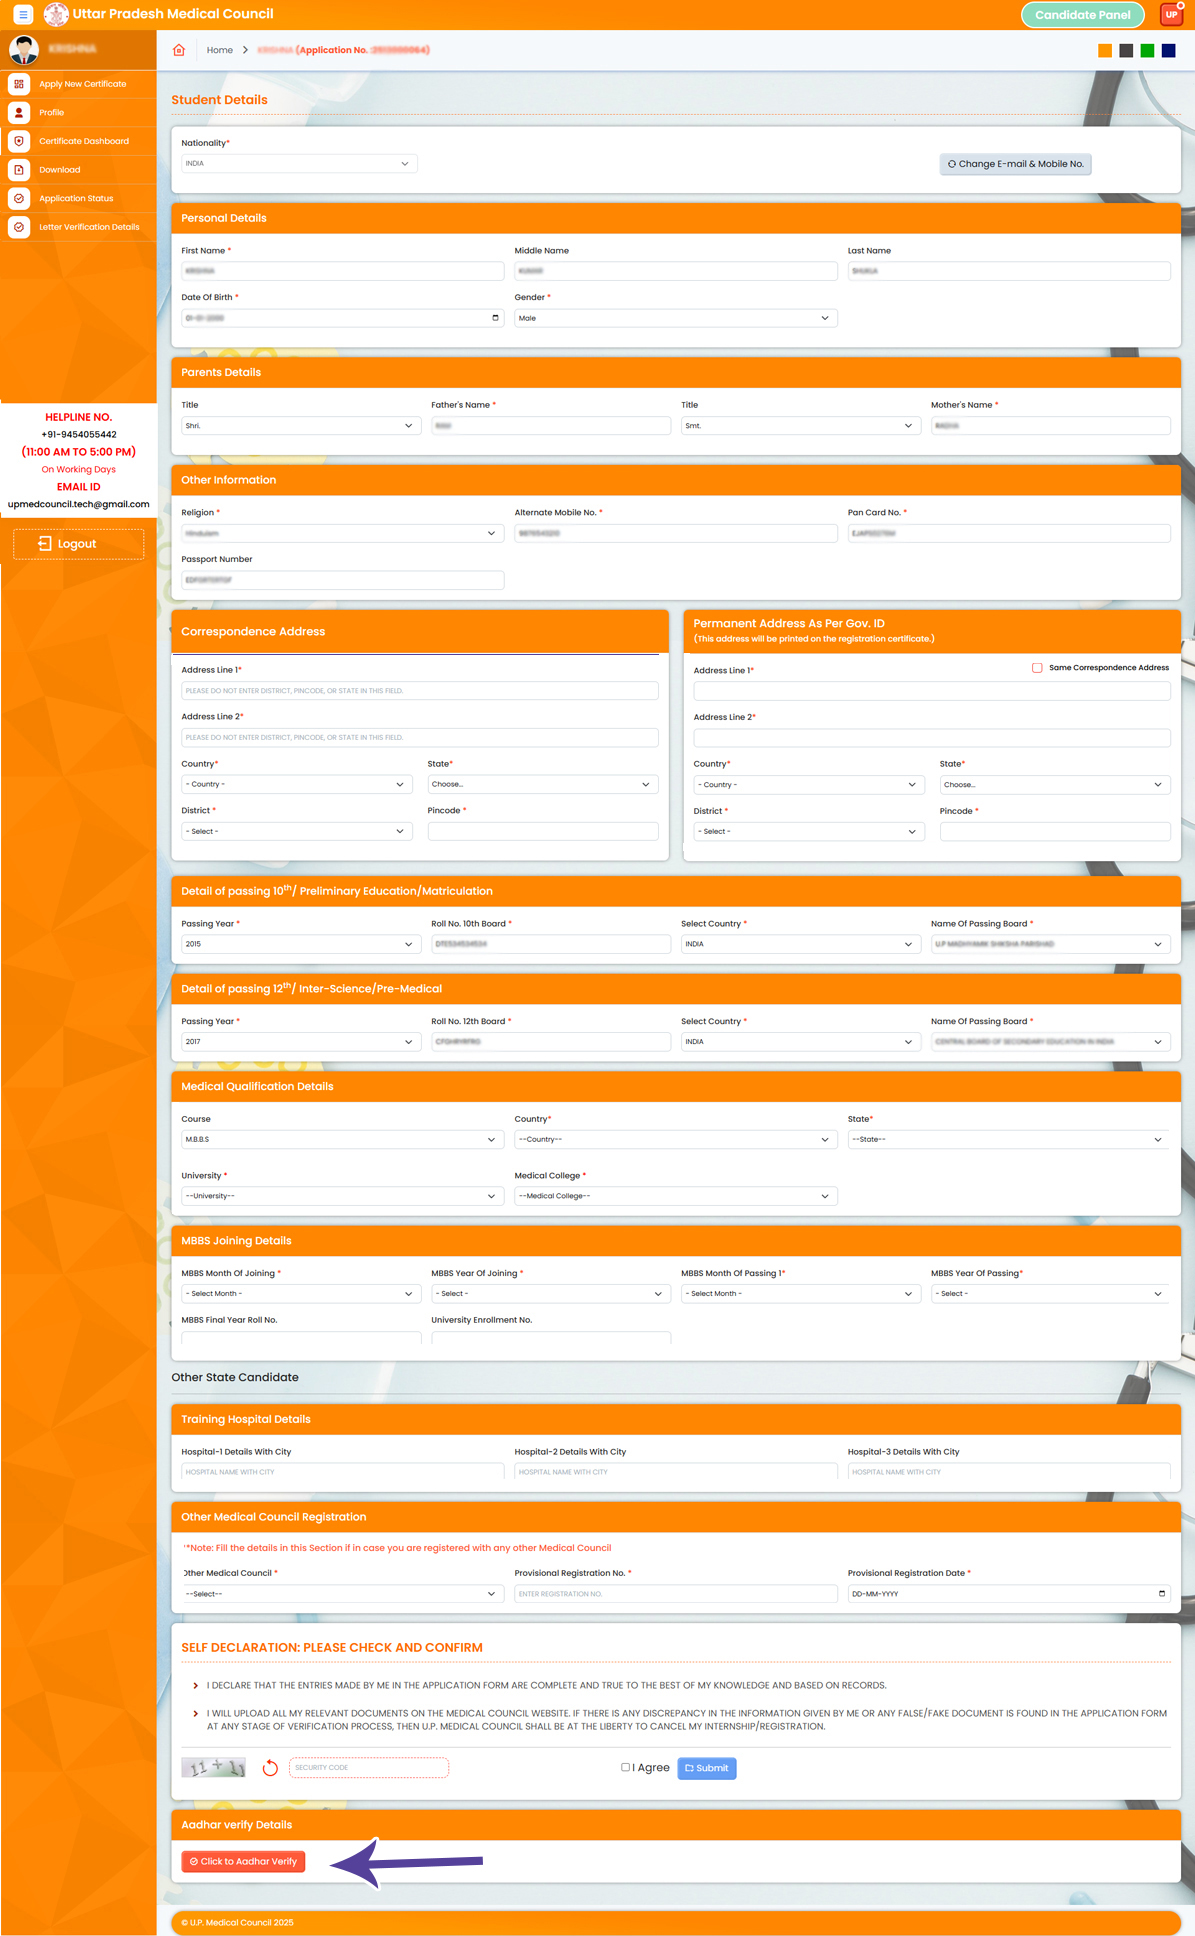Open the Religion dropdown
The image size is (1195, 1936).
click(x=340, y=534)
